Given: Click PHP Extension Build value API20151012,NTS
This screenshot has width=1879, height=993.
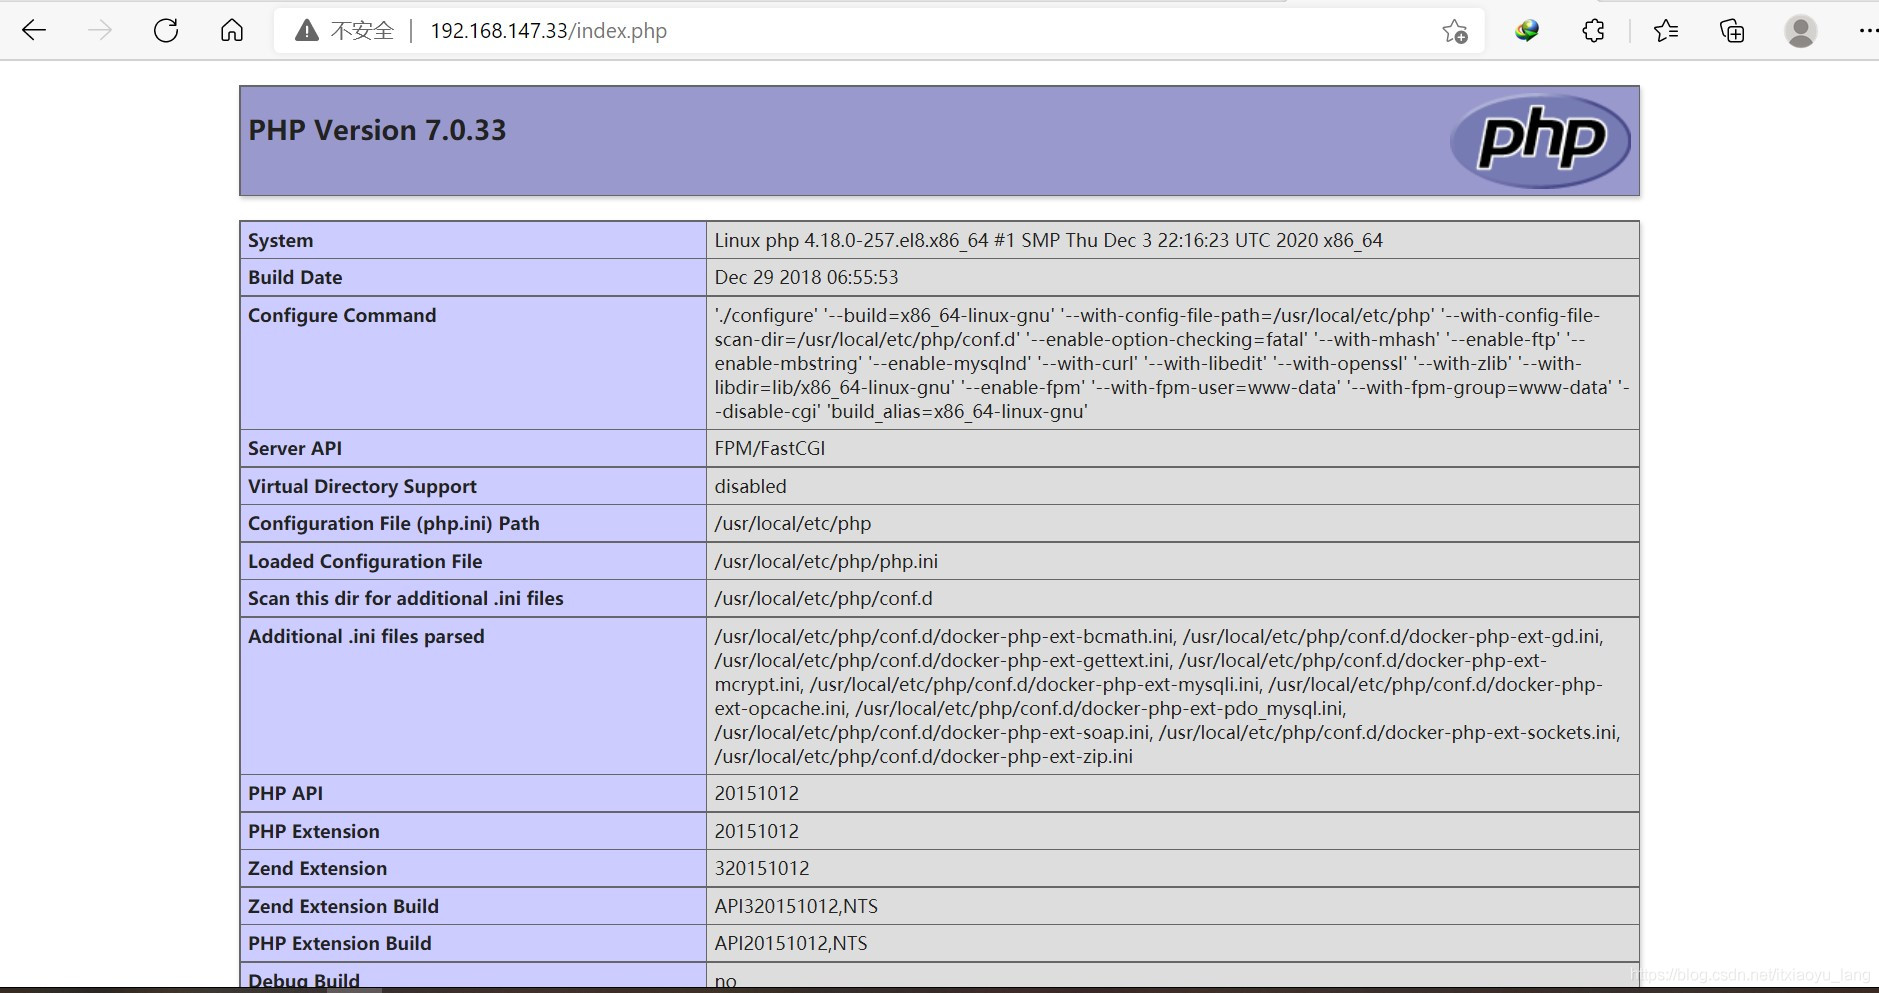Looking at the screenshot, I should 791,943.
